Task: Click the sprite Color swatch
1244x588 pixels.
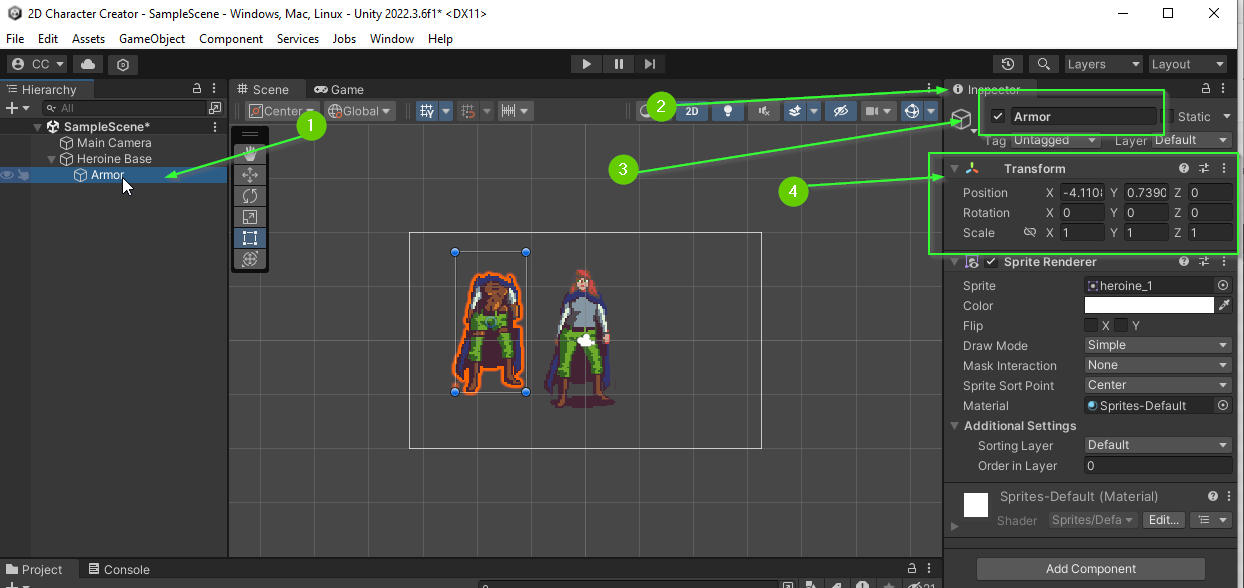Action: (1149, 306)
